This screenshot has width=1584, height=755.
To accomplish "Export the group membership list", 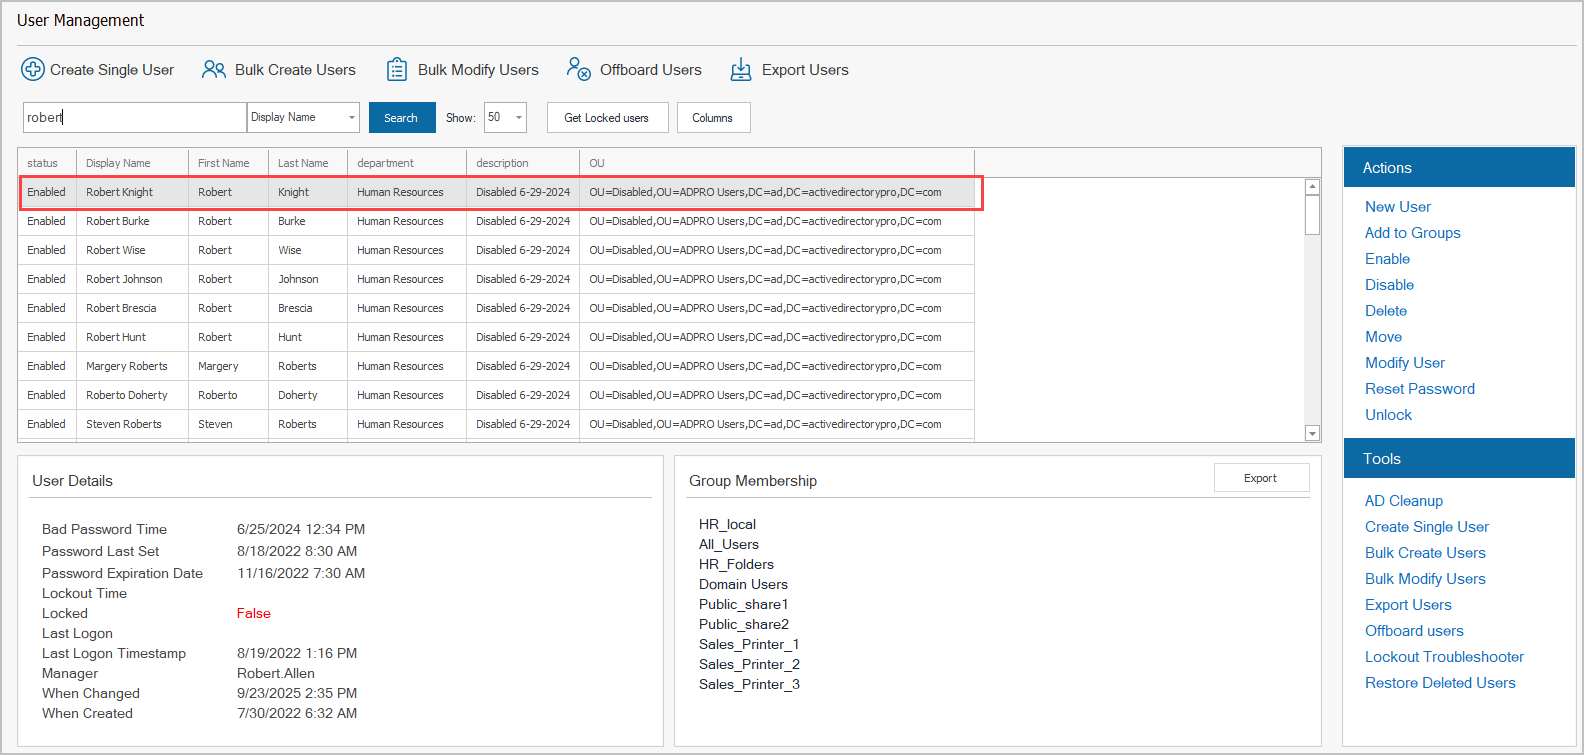I will (x=1260, y=478).
